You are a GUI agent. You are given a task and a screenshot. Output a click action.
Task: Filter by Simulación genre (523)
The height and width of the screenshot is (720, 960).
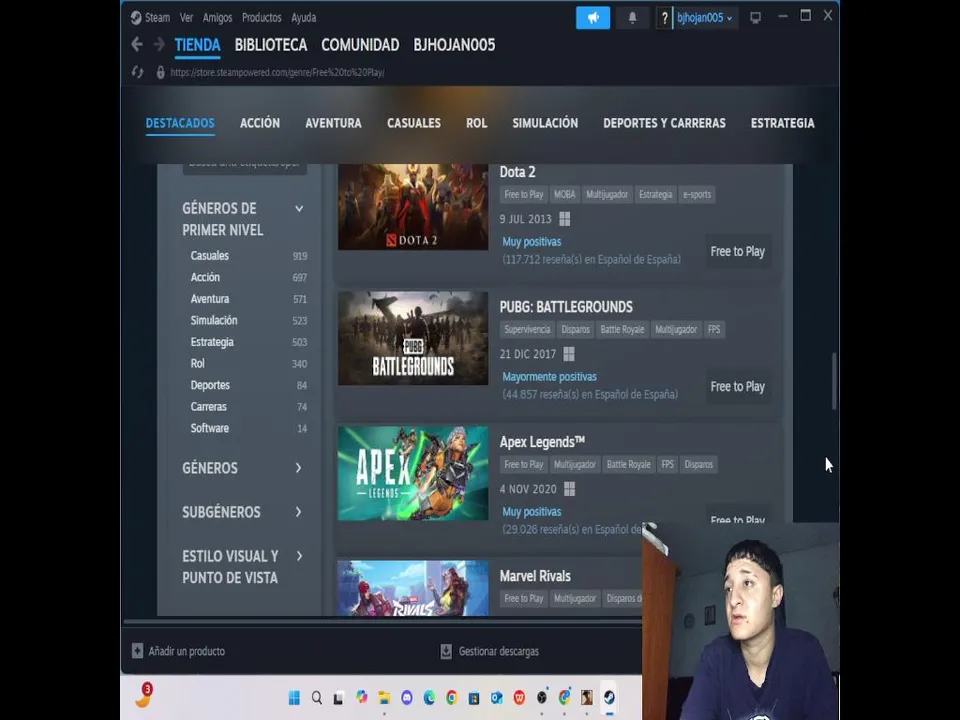click(249, 320)
